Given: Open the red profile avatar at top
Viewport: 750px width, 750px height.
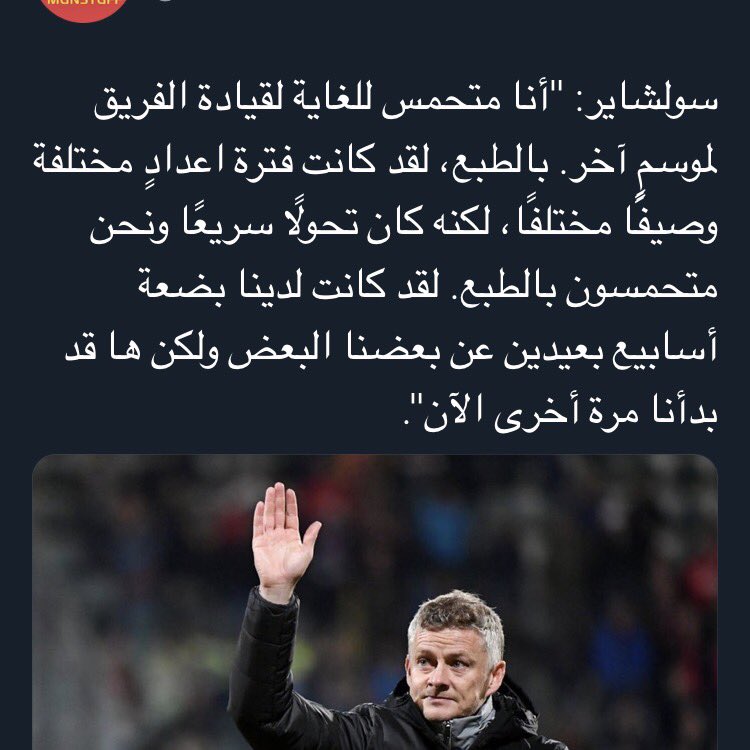Looking at the screenshot, I should click(84, 7).
